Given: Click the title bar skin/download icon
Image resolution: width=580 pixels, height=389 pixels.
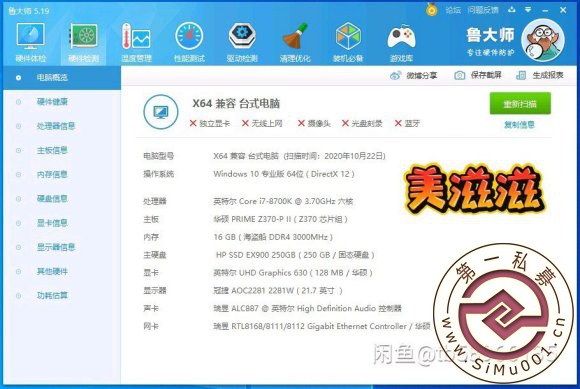Looking at the screenshot, I should [x=512, y=10].
